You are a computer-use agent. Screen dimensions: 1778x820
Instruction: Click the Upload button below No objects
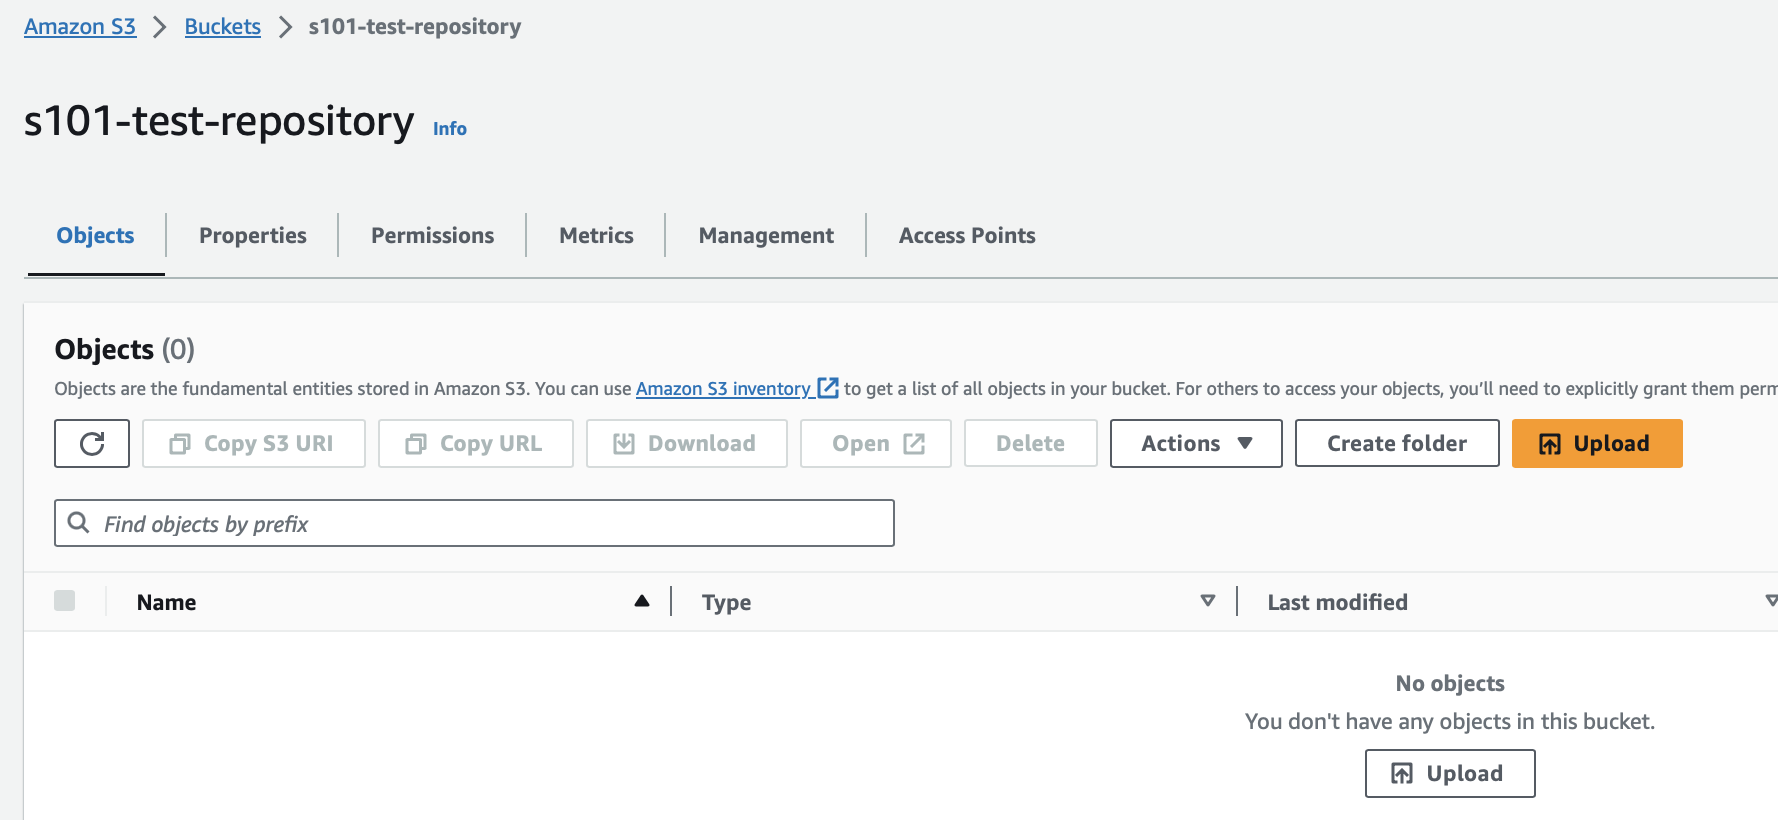(x=1450, y=773)
